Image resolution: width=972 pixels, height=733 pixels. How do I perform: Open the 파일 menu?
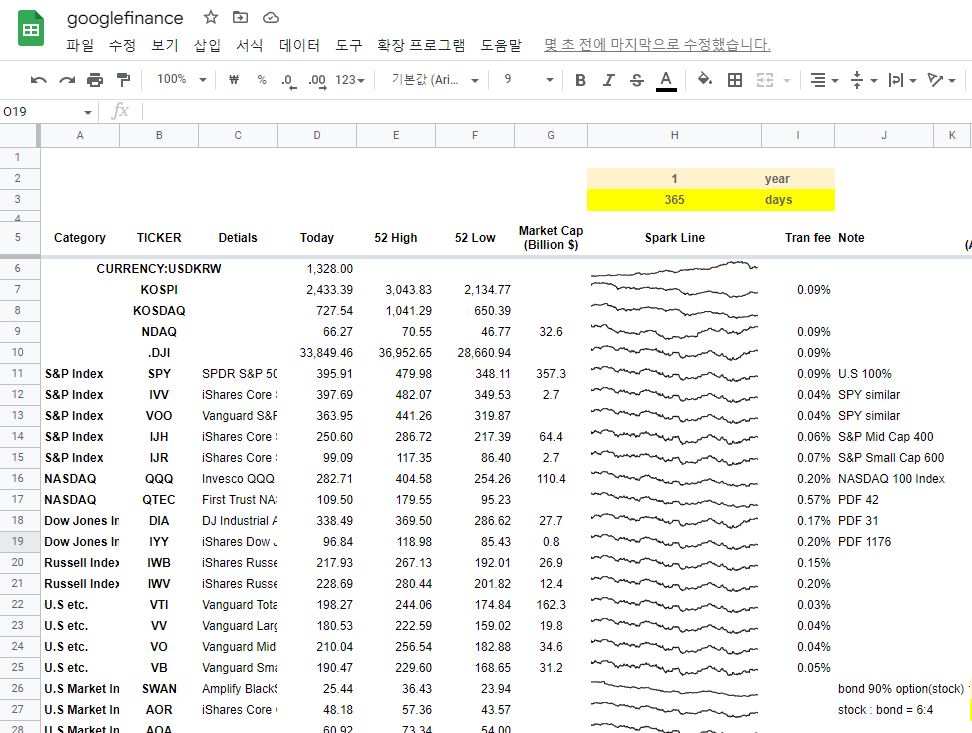pos(80,45)
